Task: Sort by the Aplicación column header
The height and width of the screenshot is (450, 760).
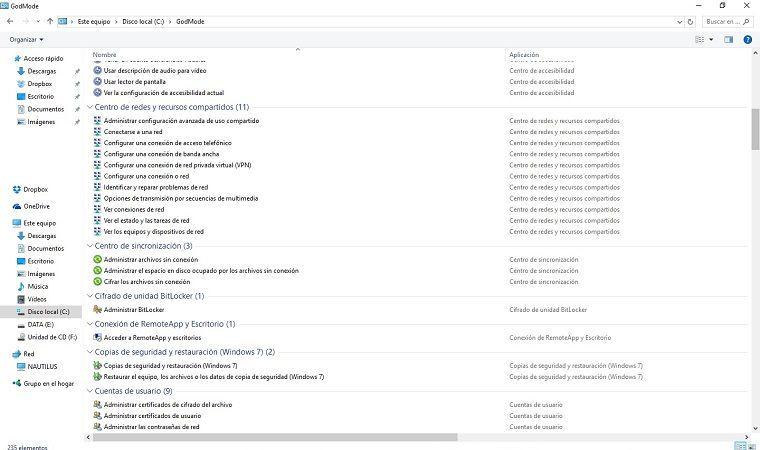Action: pyautogui.click(x=524, y=54)
